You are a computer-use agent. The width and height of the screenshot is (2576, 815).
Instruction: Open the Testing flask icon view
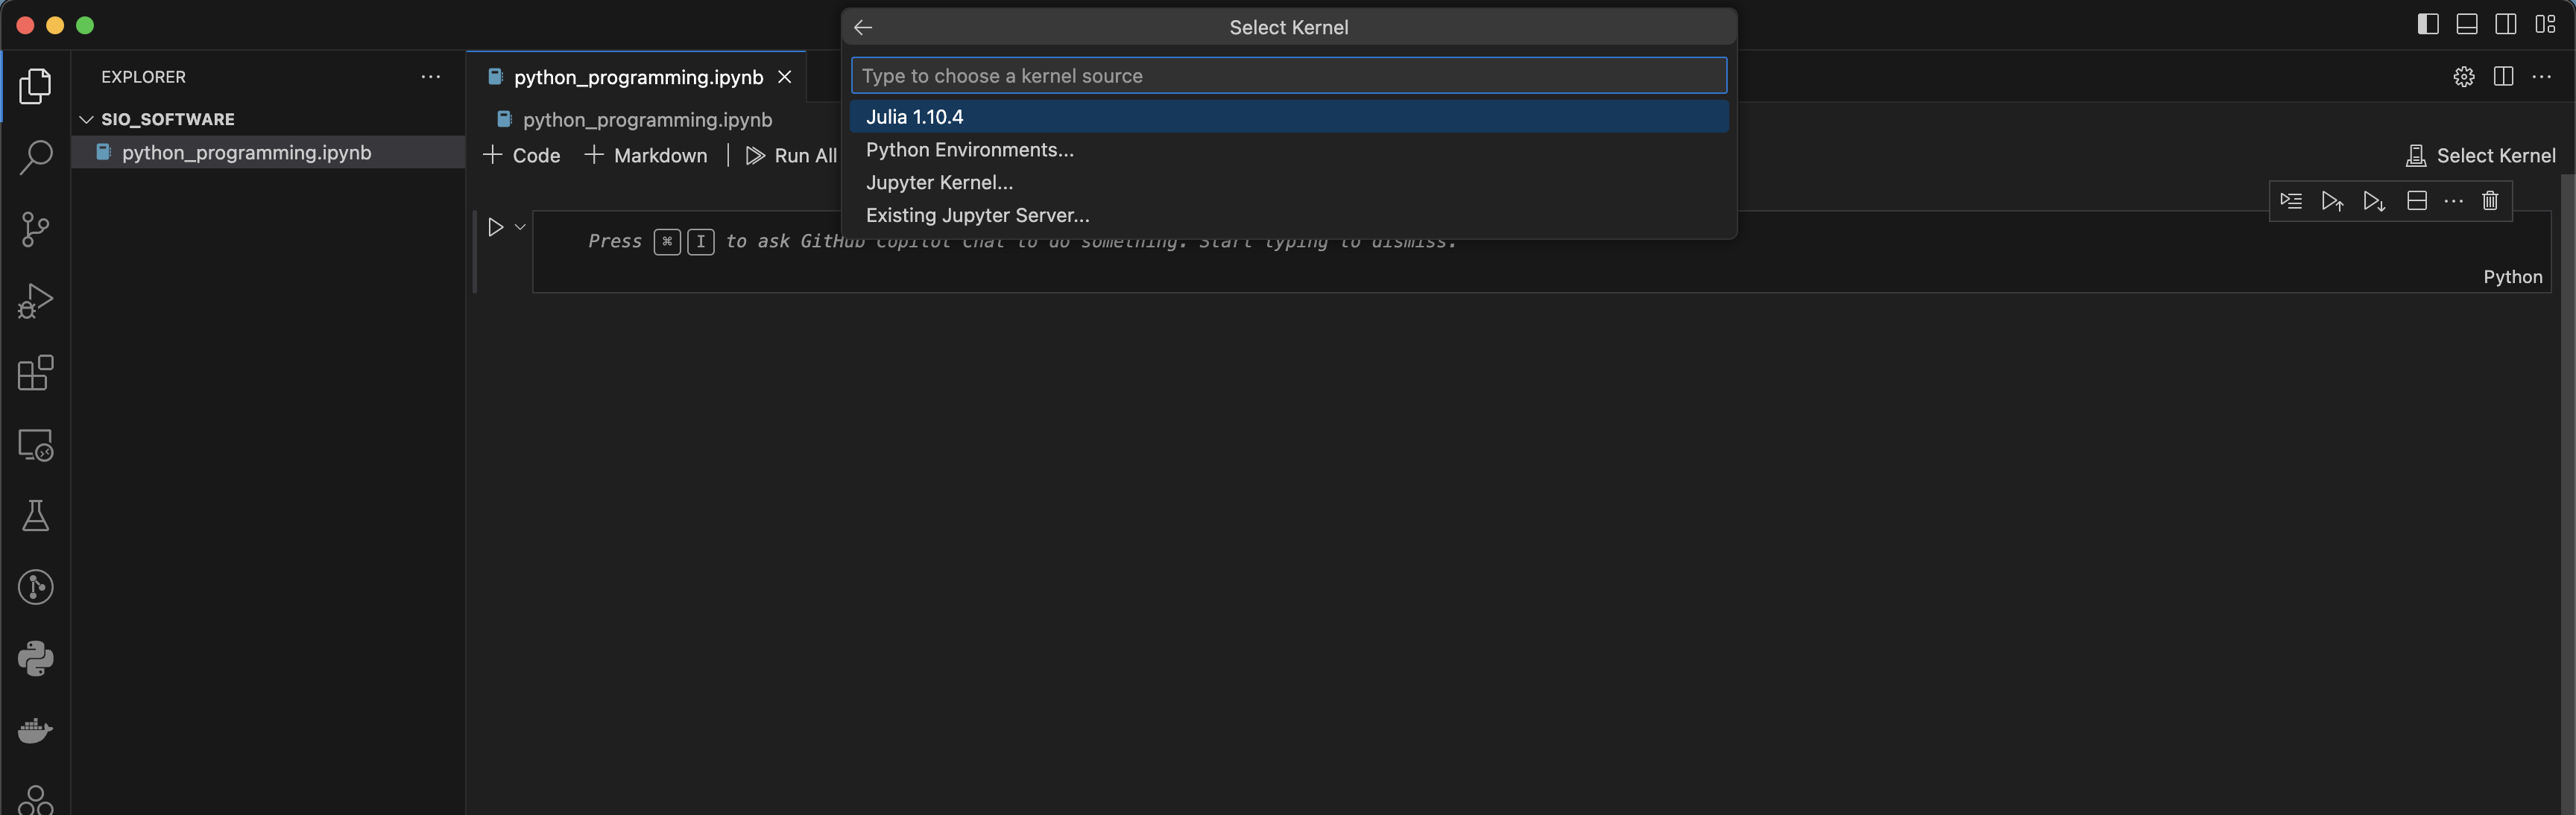36,515
